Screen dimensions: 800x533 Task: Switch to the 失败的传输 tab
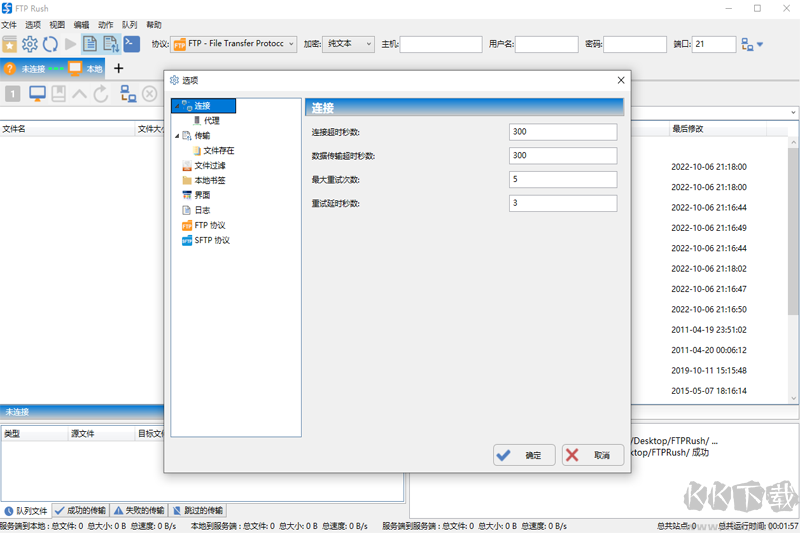[139, 510]
